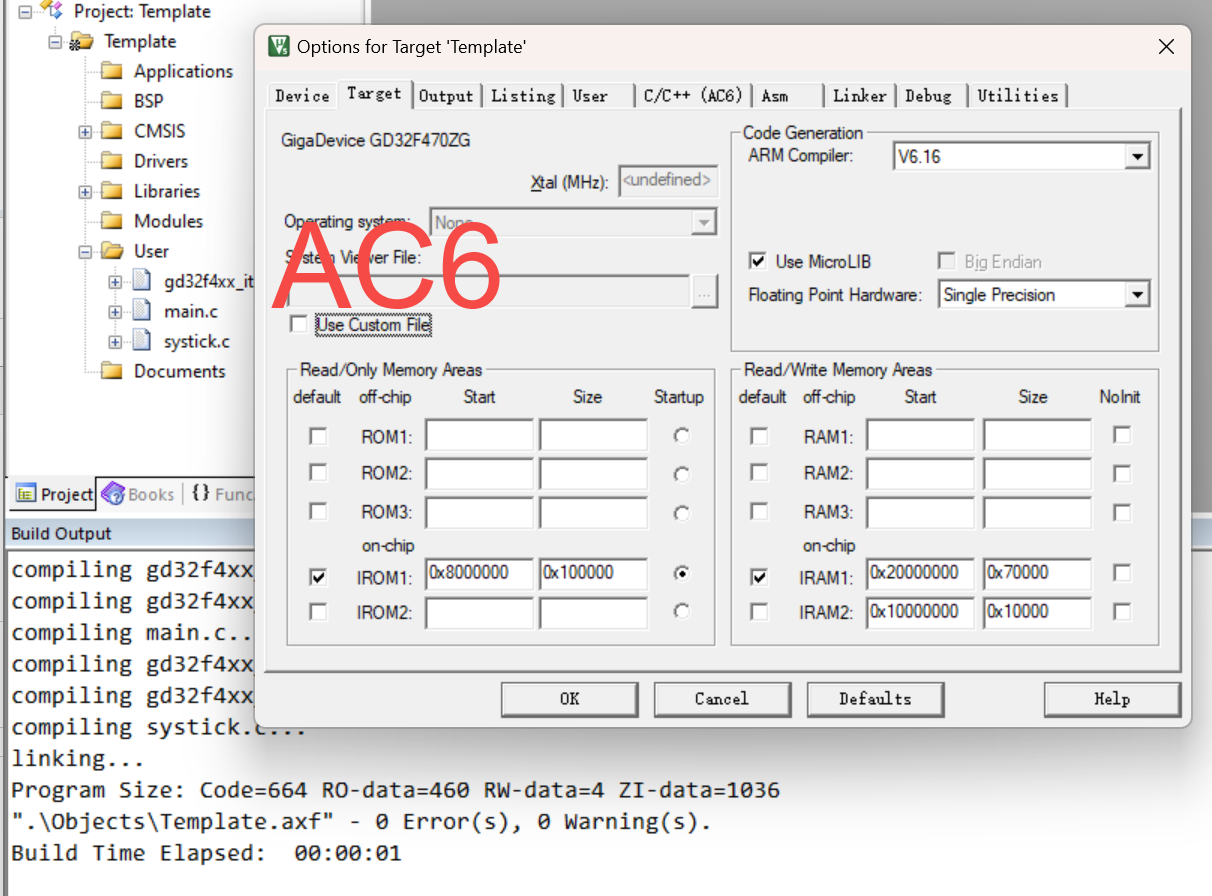Click the Keil icon in dialog title
1212x896 pixels.
(280, 47)
